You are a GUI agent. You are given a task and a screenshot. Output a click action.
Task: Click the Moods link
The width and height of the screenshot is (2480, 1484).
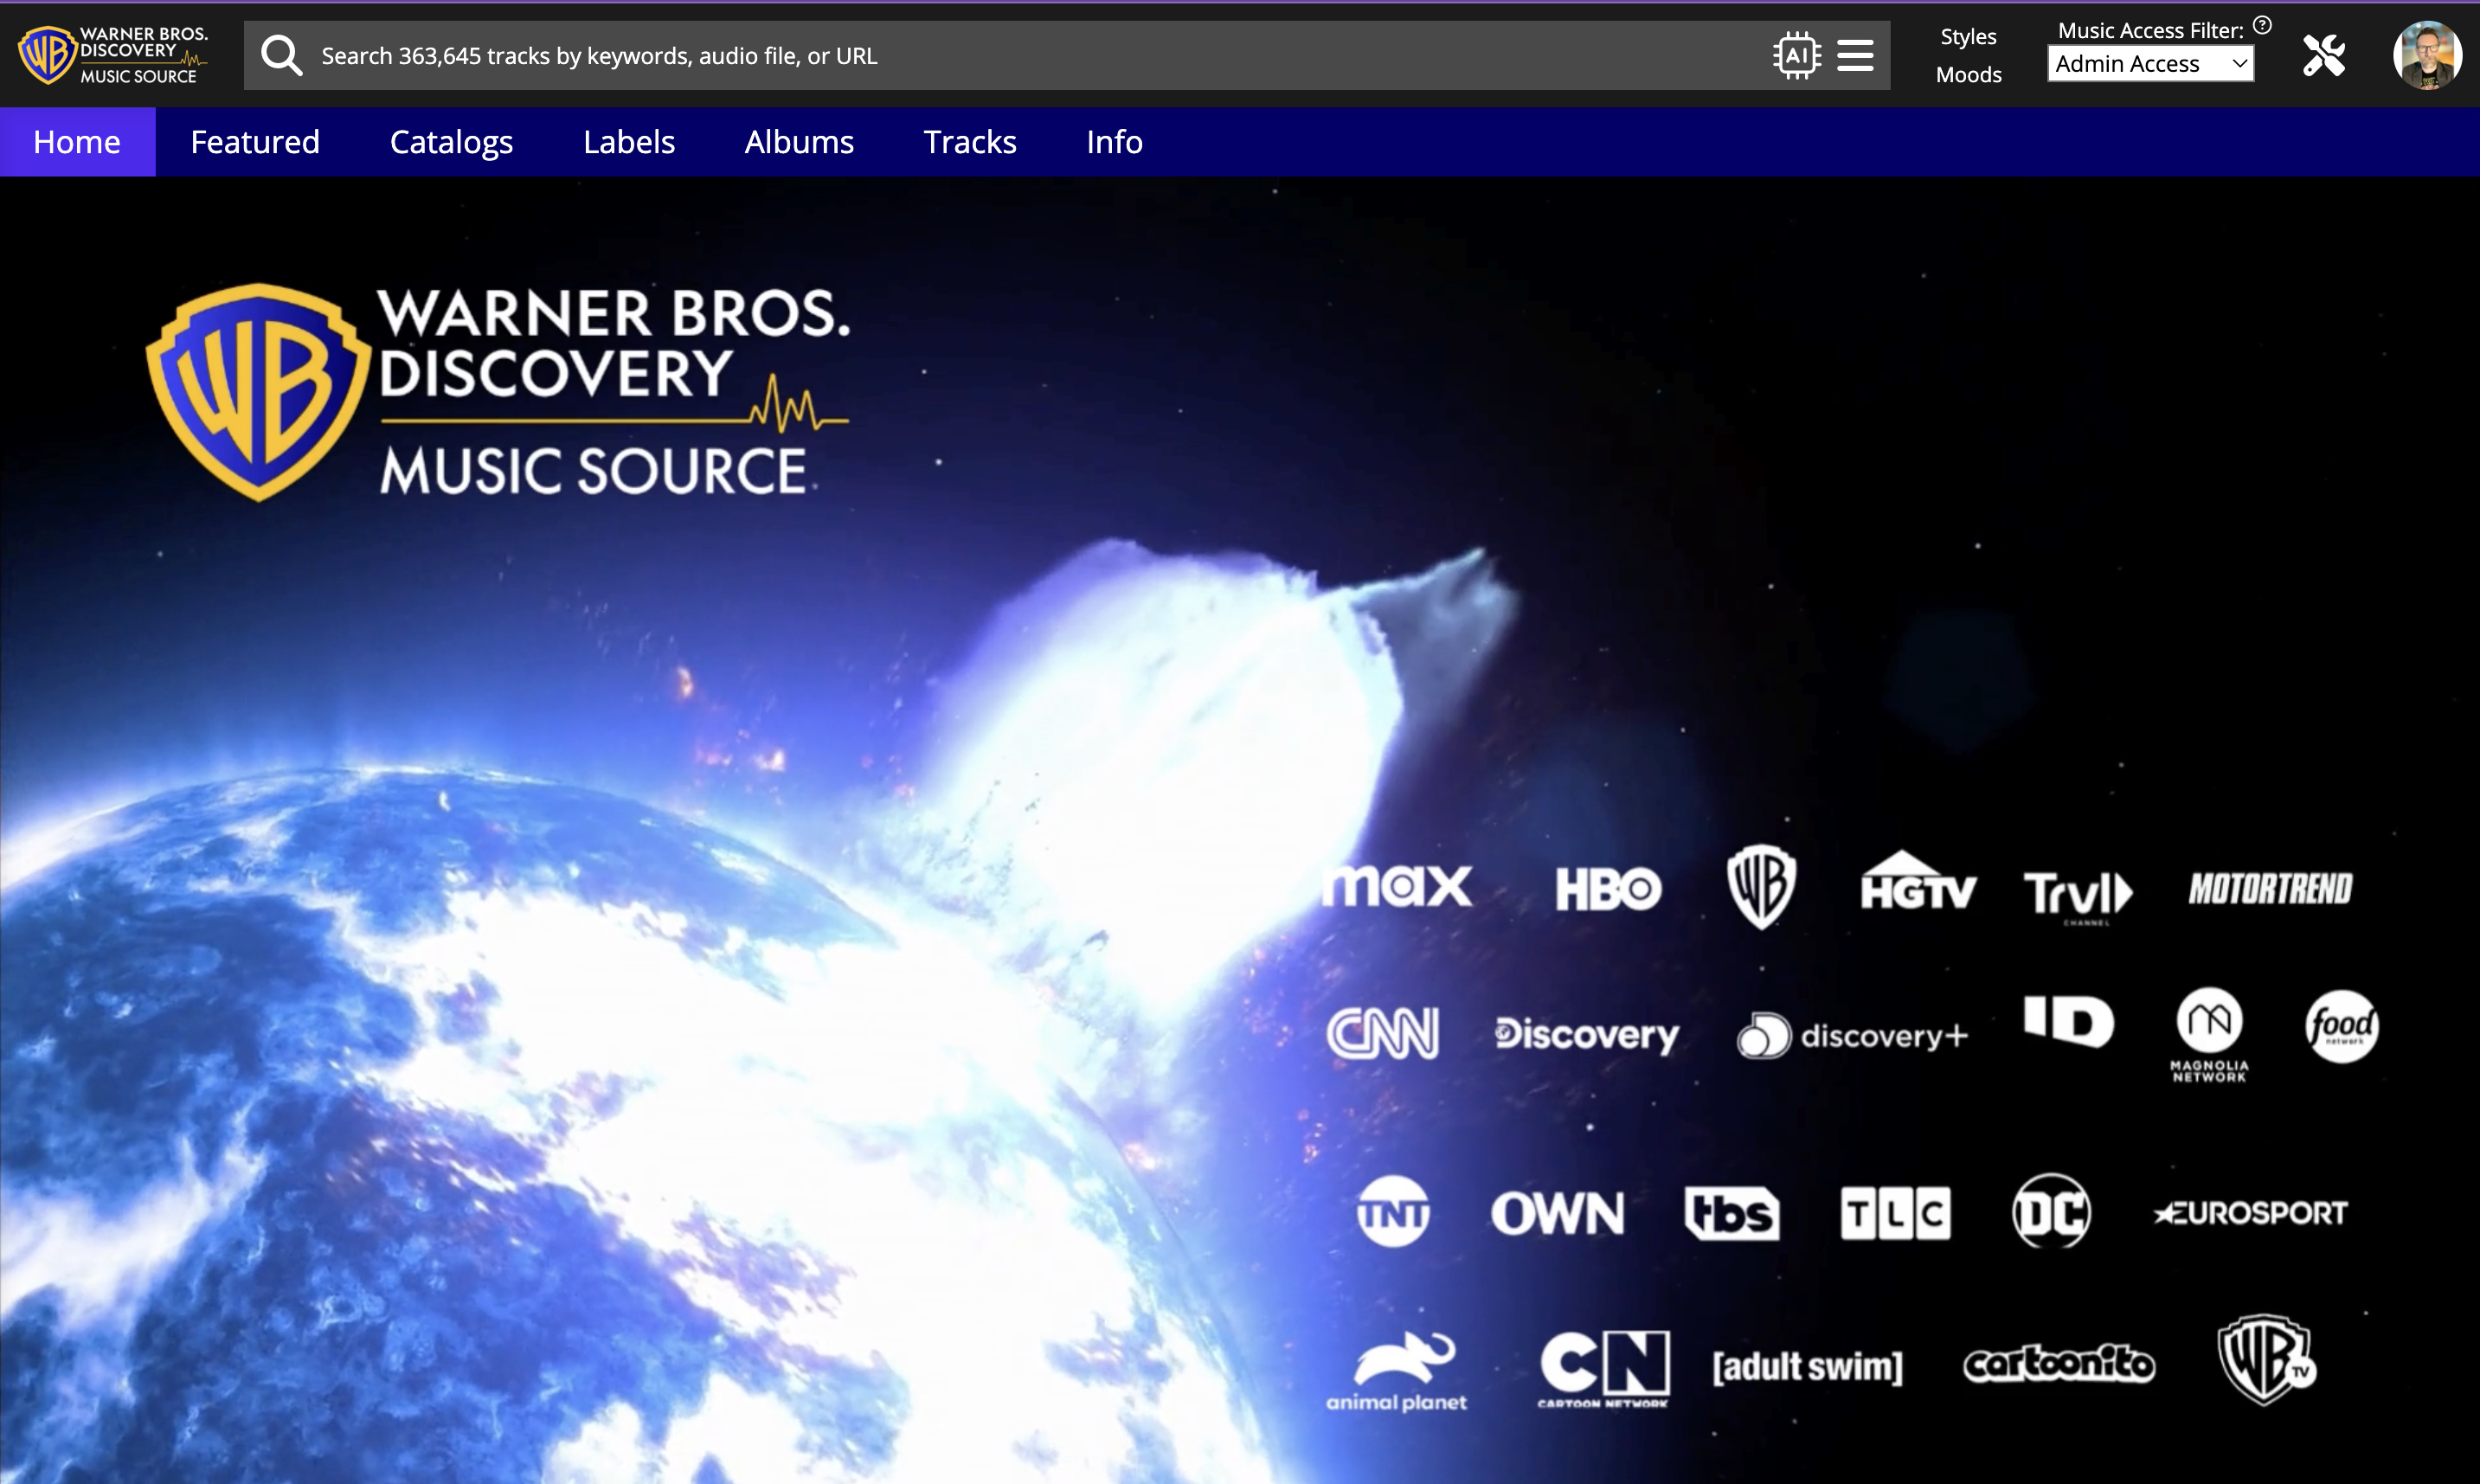[x=1967, y=75]
